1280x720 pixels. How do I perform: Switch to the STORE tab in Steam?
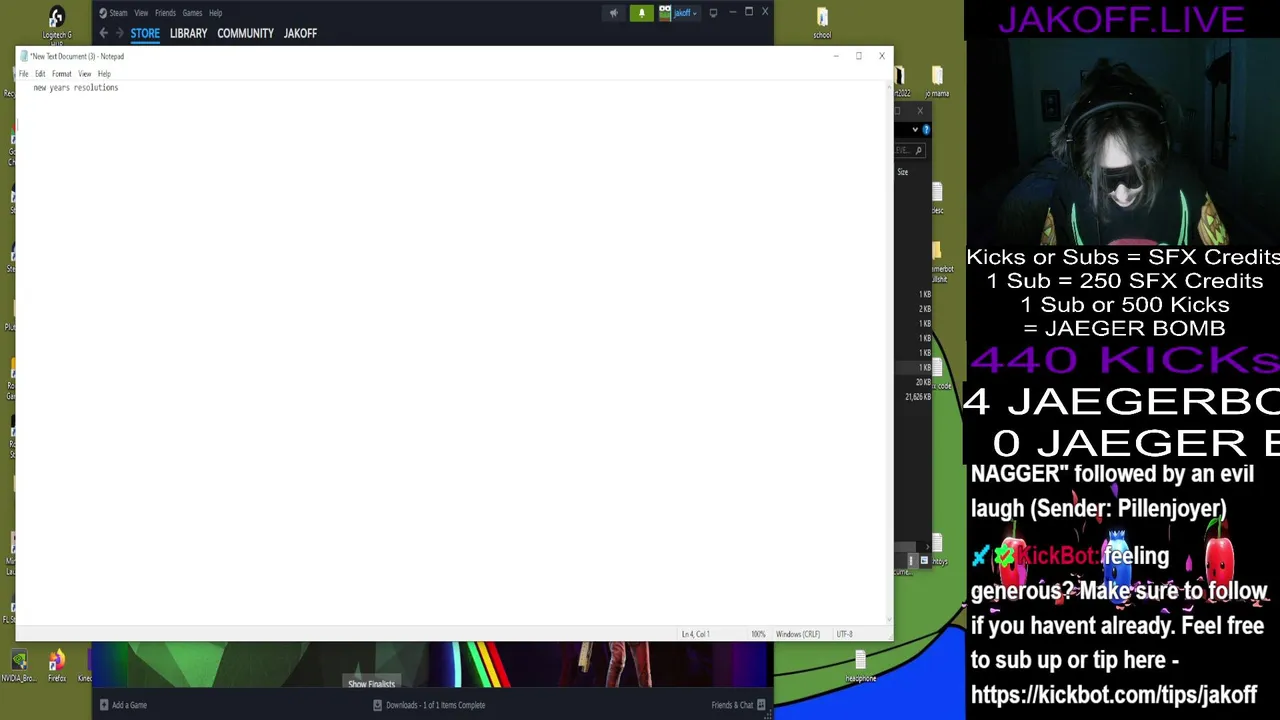145,33
